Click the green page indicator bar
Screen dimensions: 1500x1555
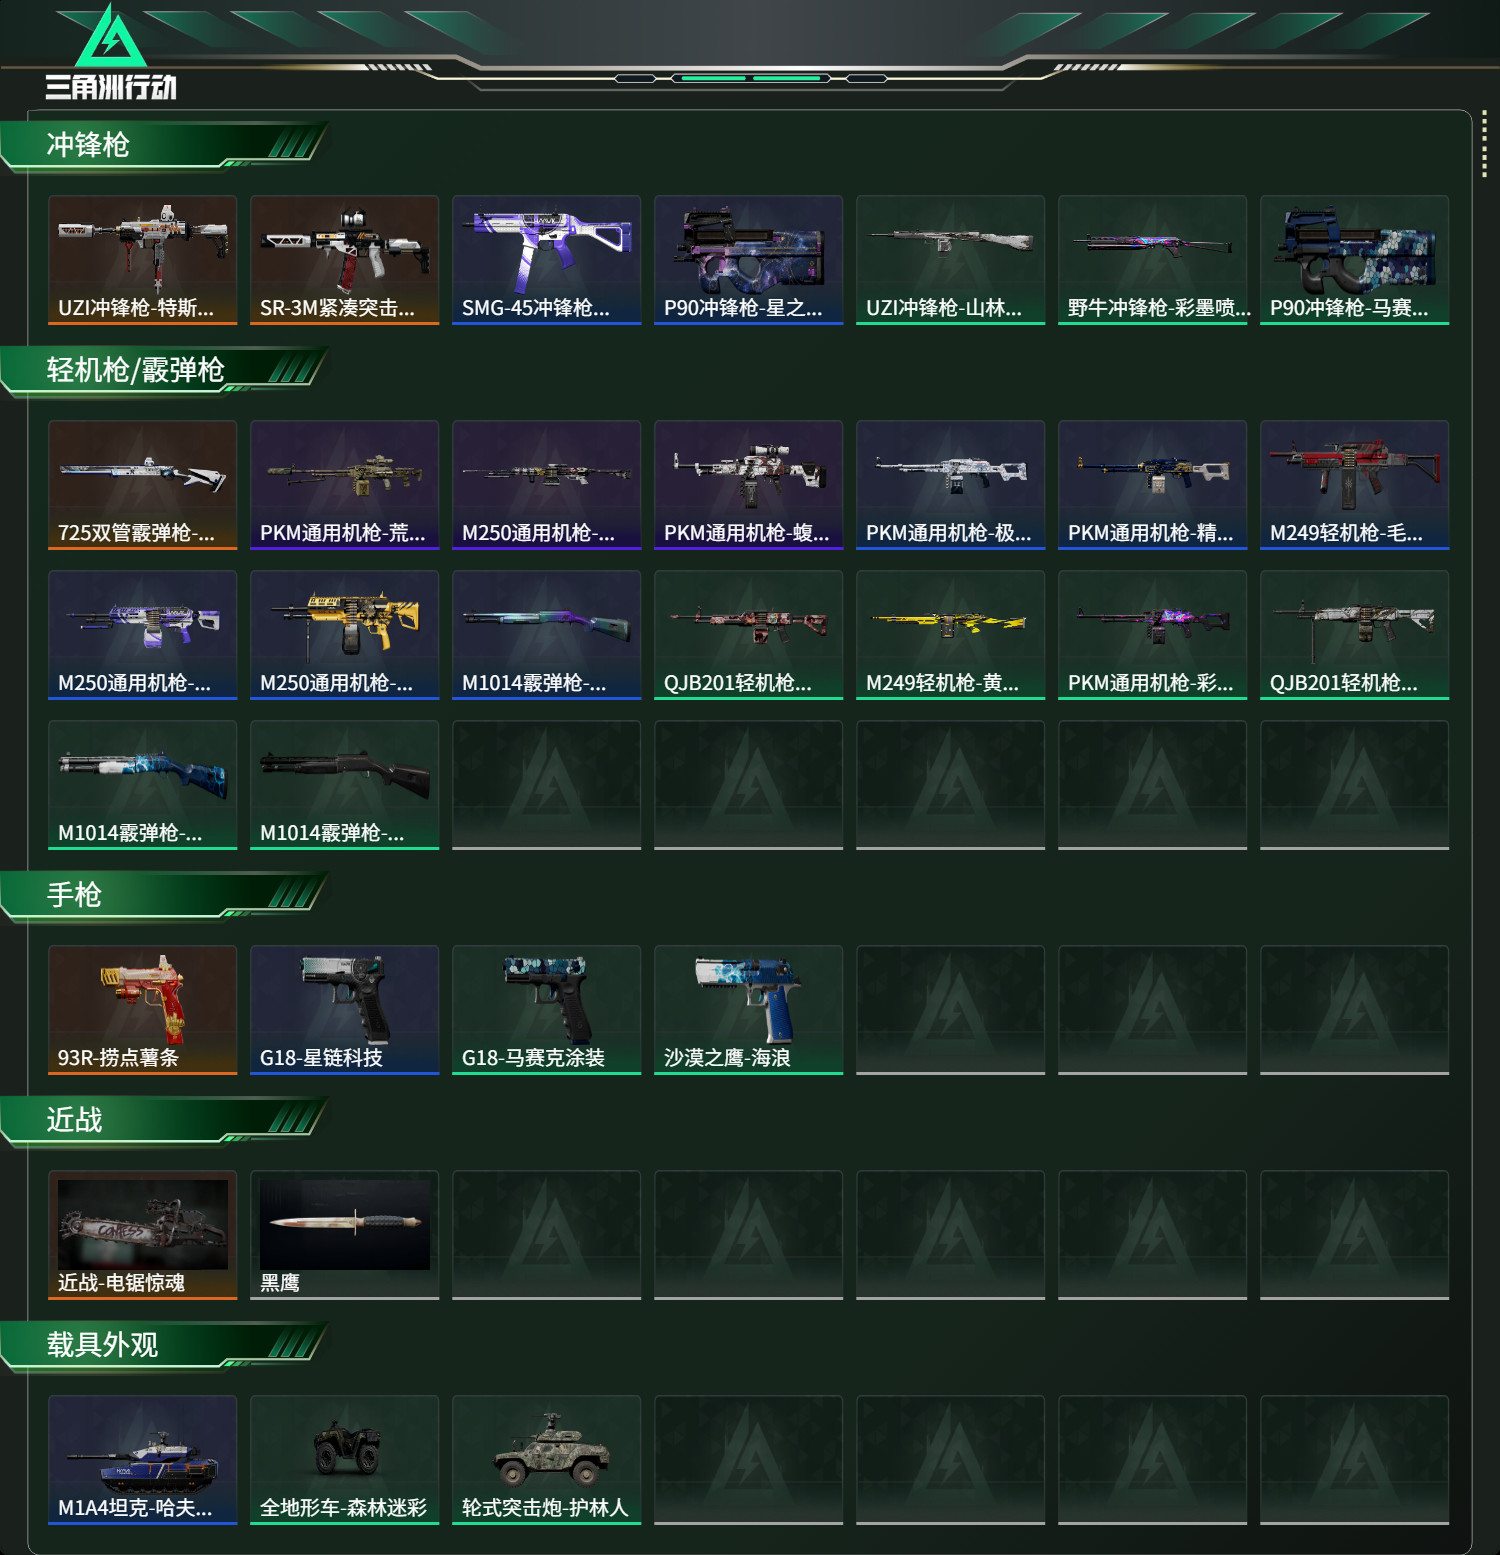750,78
